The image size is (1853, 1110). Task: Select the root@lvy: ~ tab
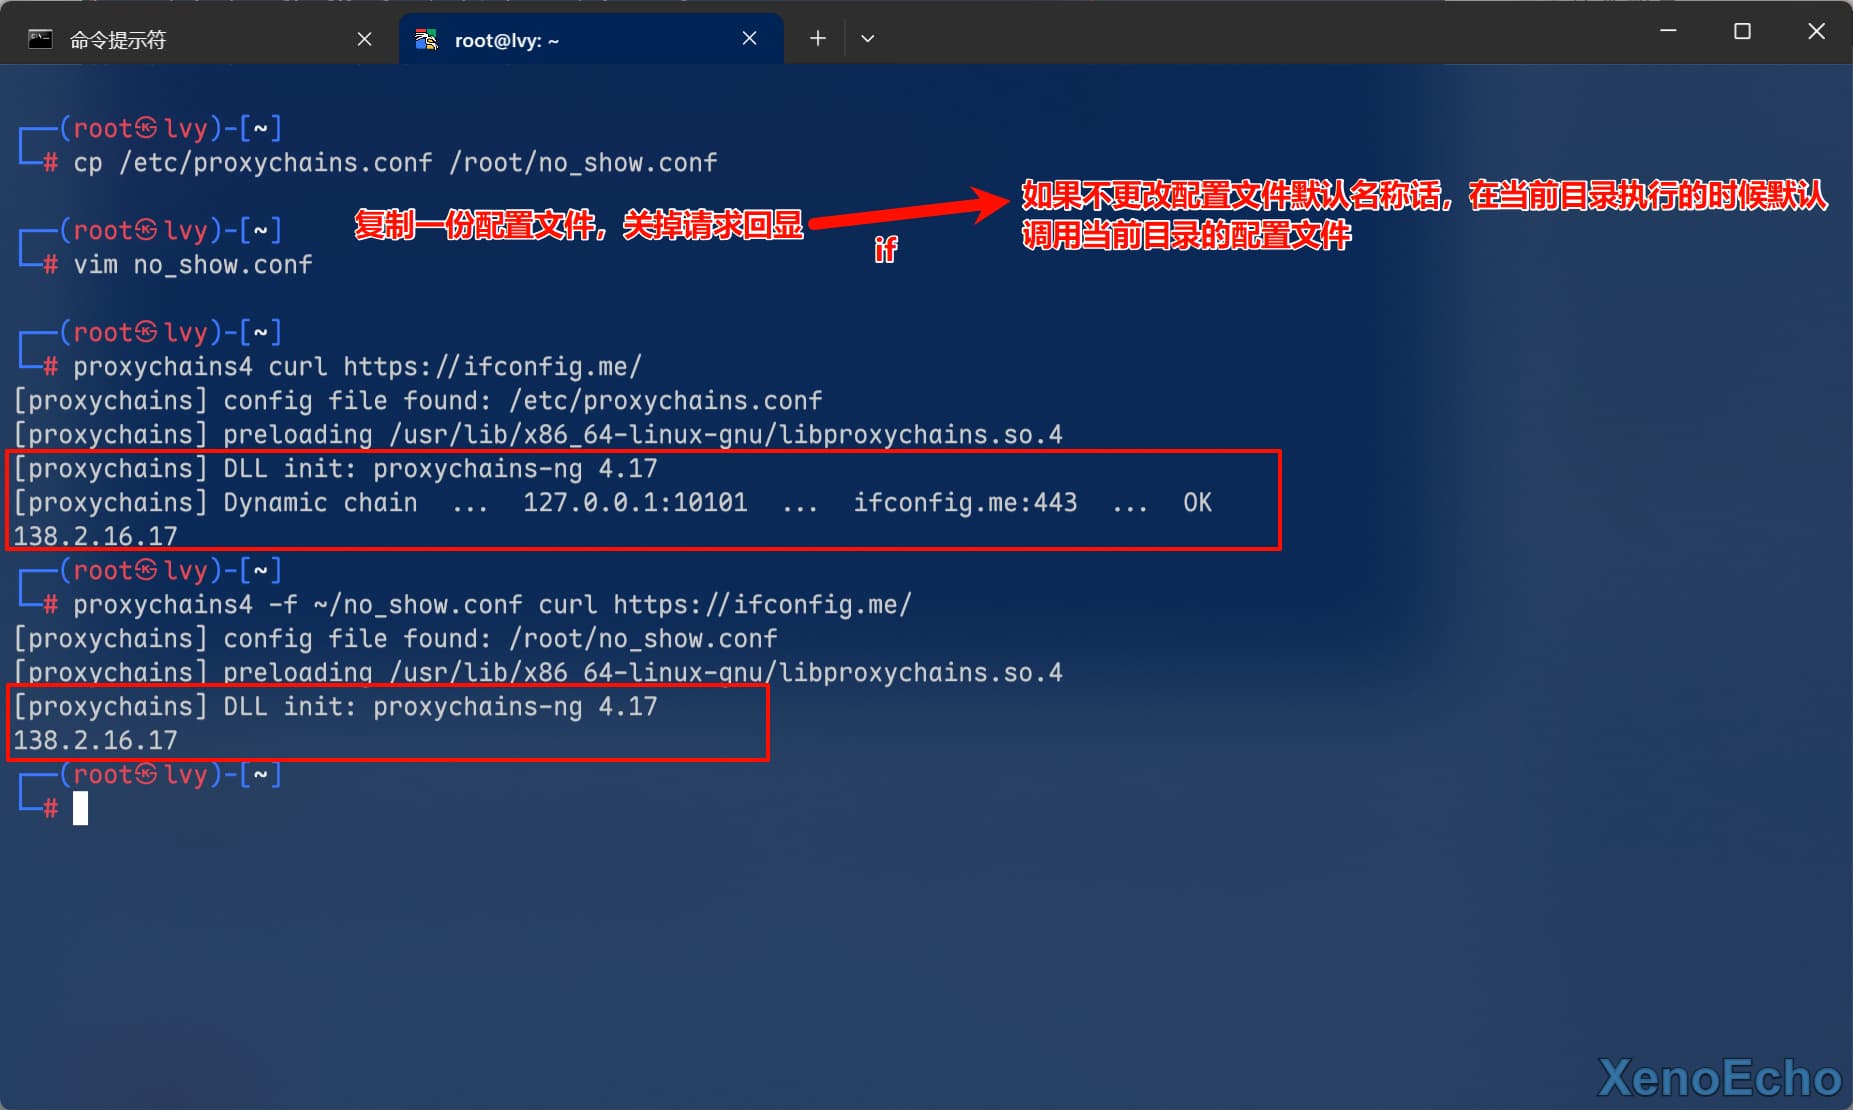(x=507, y=40)
